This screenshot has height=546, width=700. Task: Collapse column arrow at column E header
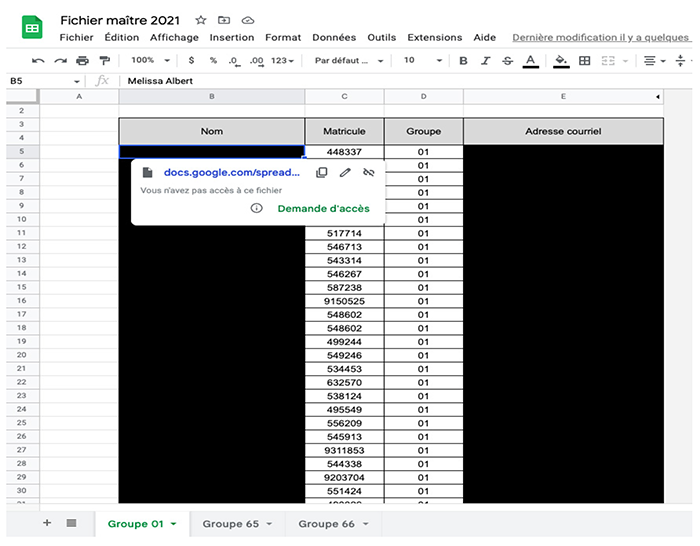tap(658, 96)
